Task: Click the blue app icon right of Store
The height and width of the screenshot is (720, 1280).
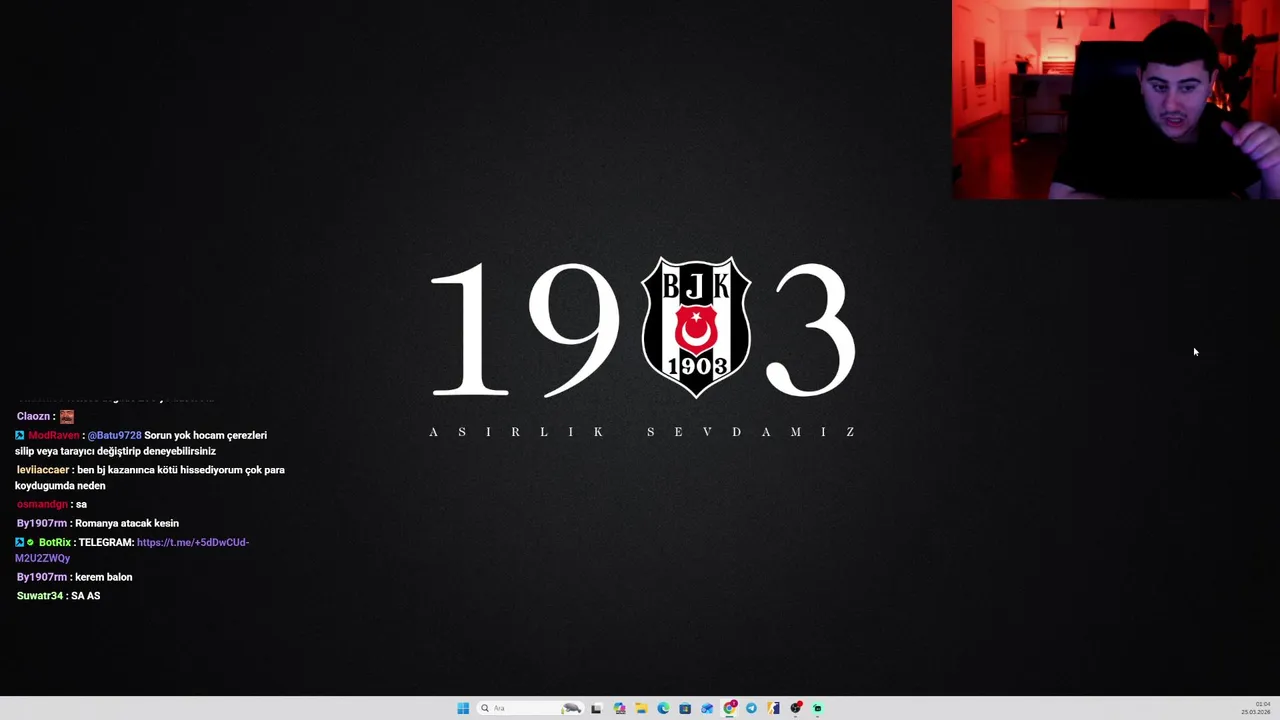Action: pos(707,708)
